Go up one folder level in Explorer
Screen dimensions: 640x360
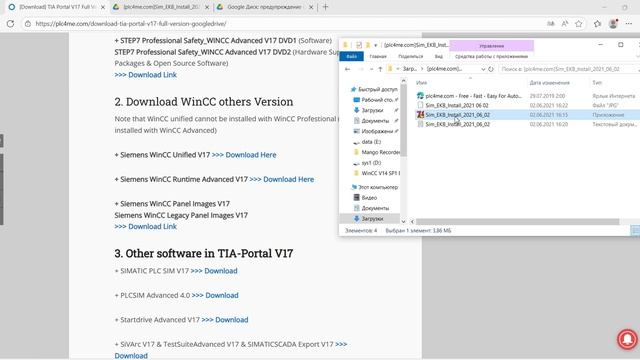coord(380,69)
